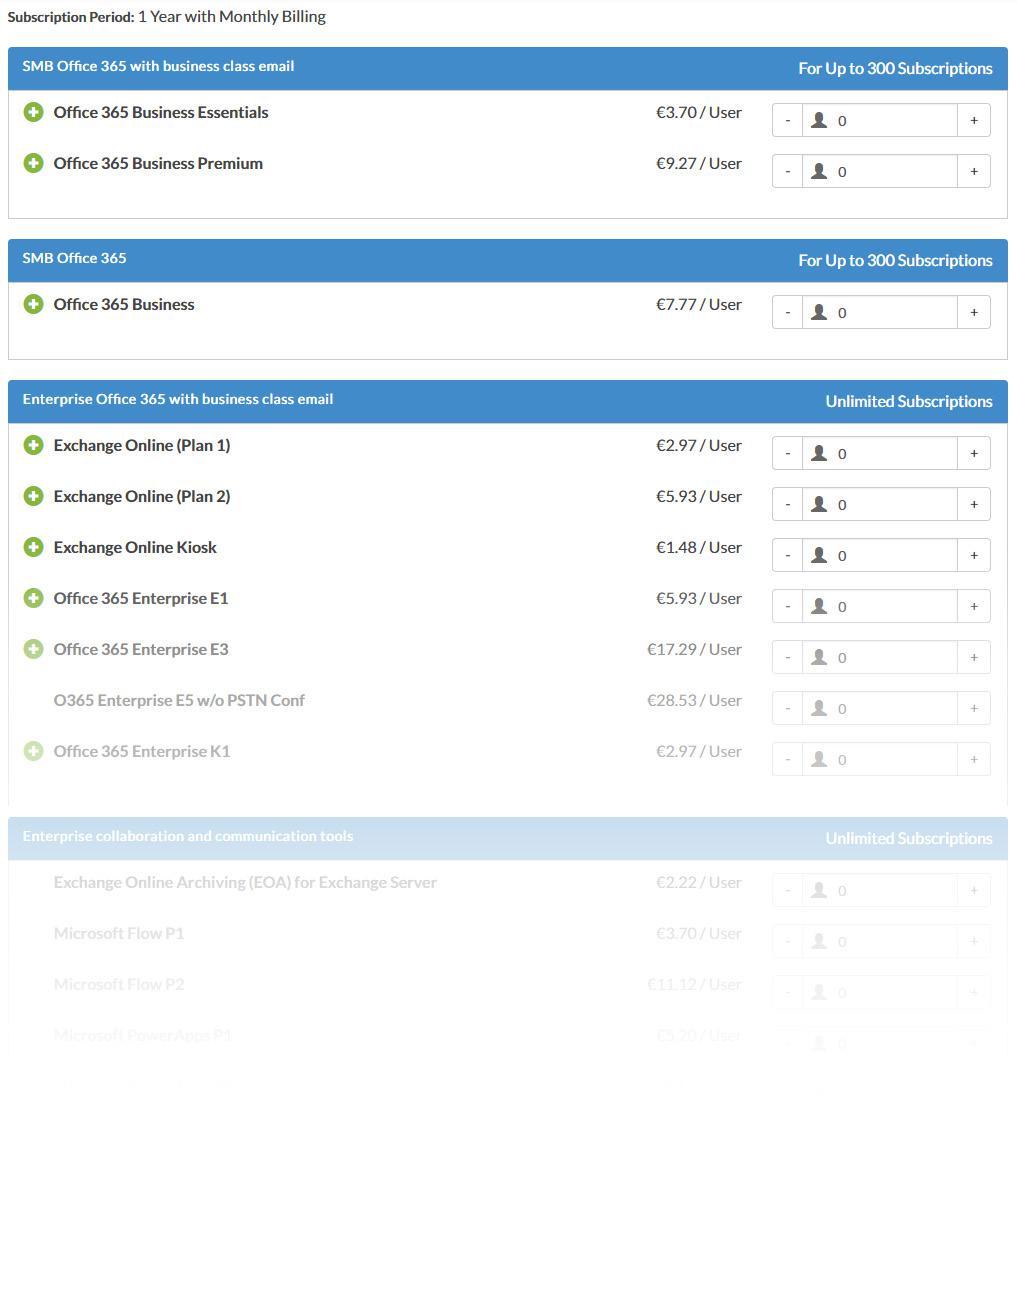Screen dimensions: 1017x1303
Task: Increase Office 365 Enterprise K1 user count
Action: tap(974, 759)
